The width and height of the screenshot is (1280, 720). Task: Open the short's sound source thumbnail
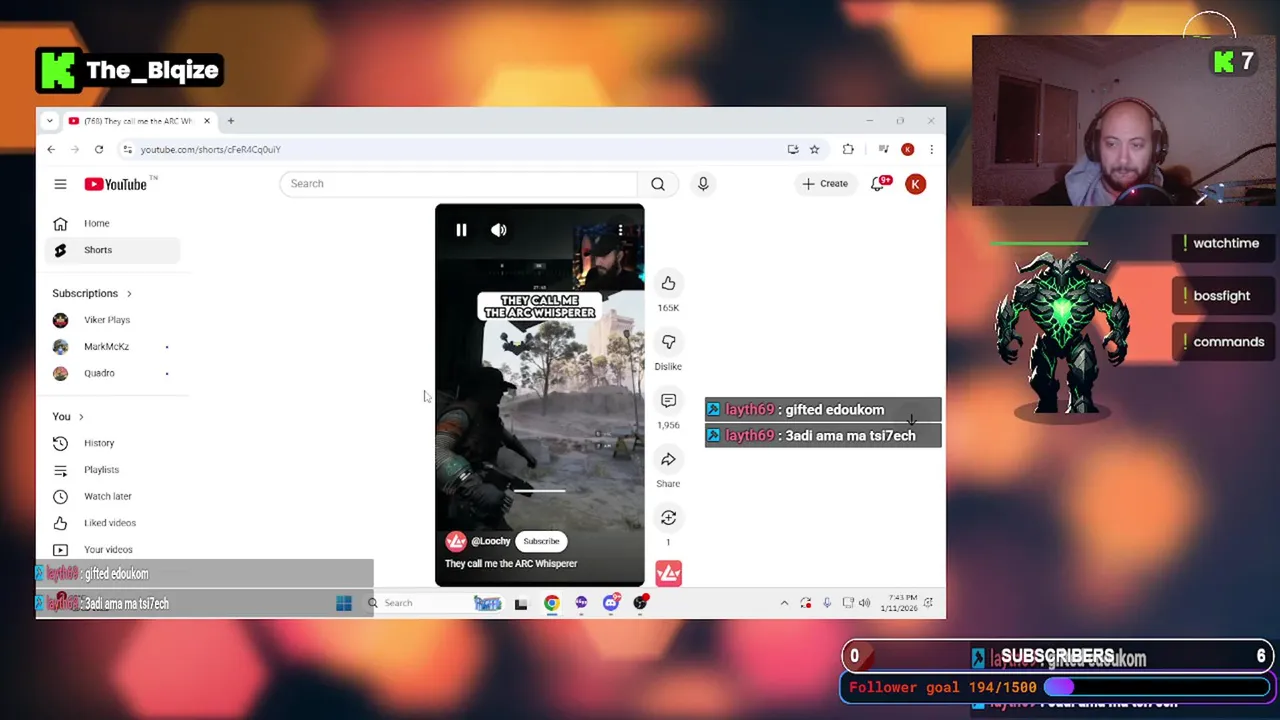[668, 573]
